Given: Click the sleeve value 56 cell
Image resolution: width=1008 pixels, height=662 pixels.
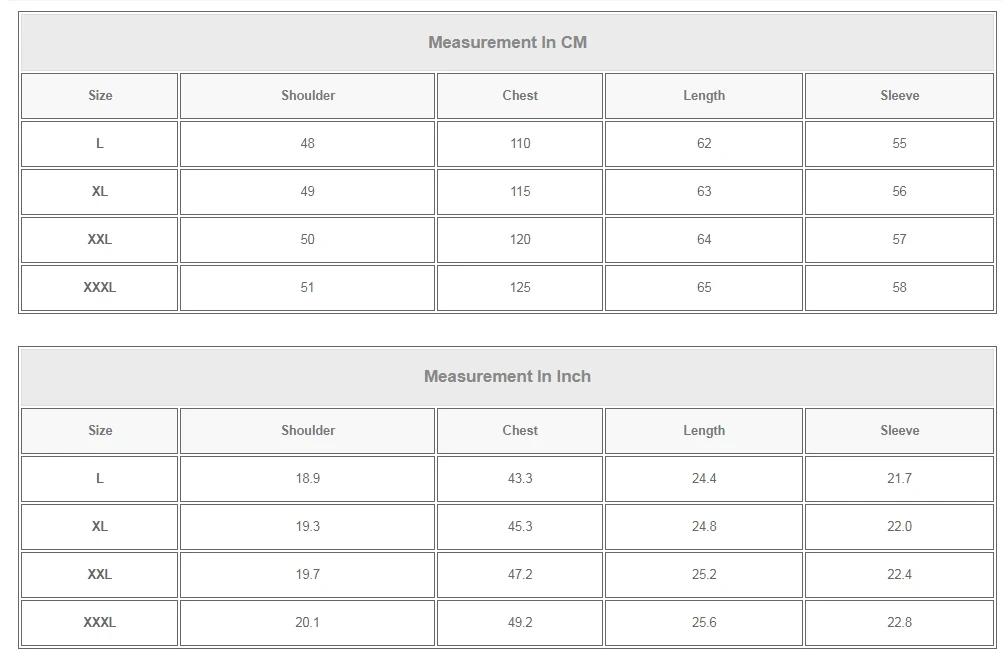Looking at the screenshot, I should pos(899,191).
